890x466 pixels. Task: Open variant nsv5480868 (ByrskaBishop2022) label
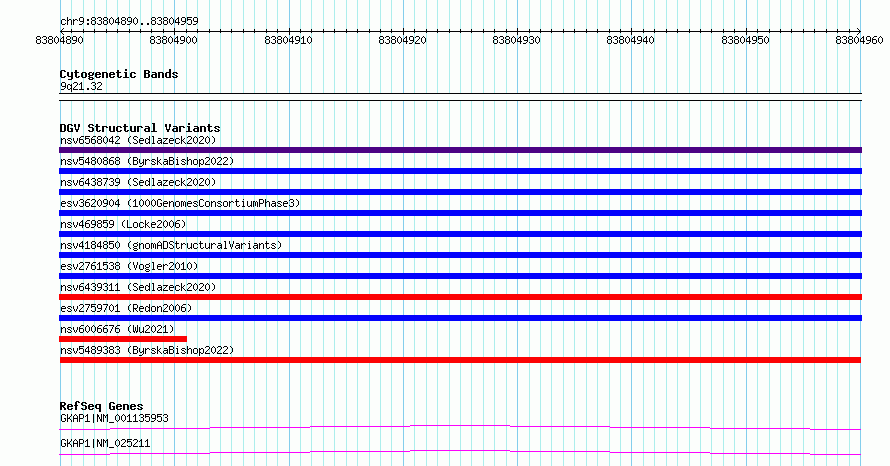[147, 161]
